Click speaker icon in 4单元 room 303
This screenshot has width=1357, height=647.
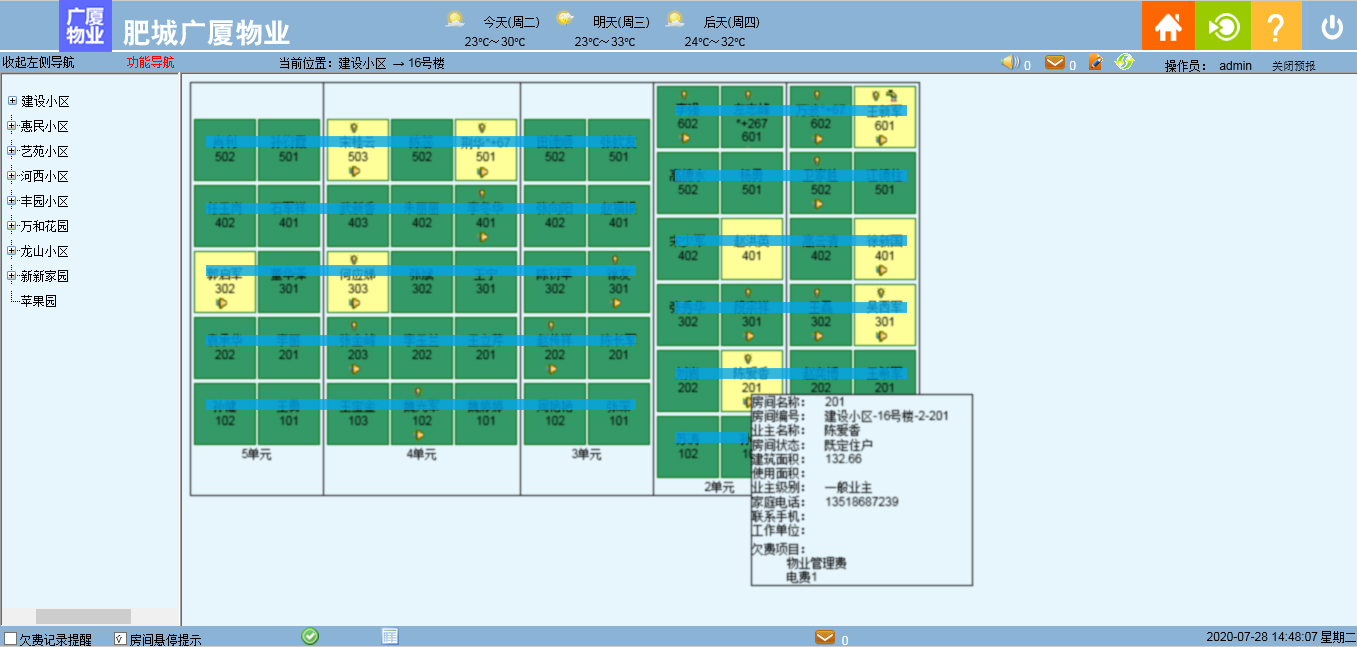(355, 304)
